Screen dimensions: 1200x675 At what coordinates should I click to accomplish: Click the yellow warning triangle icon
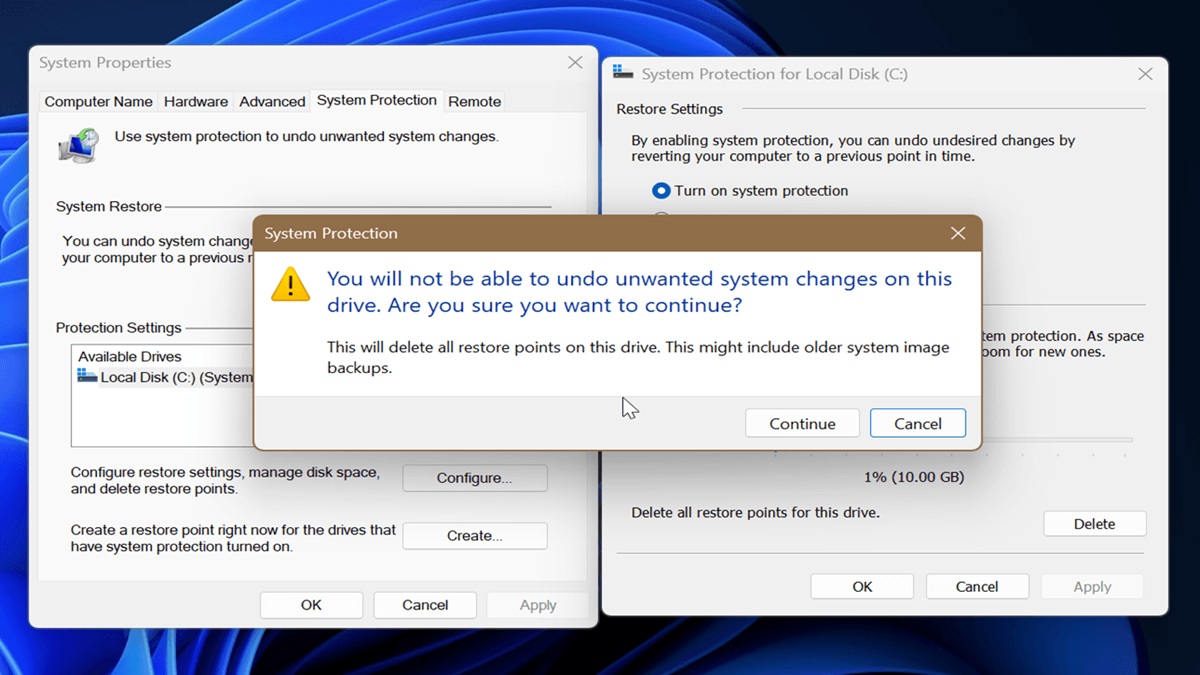click(x=291, y=285)
